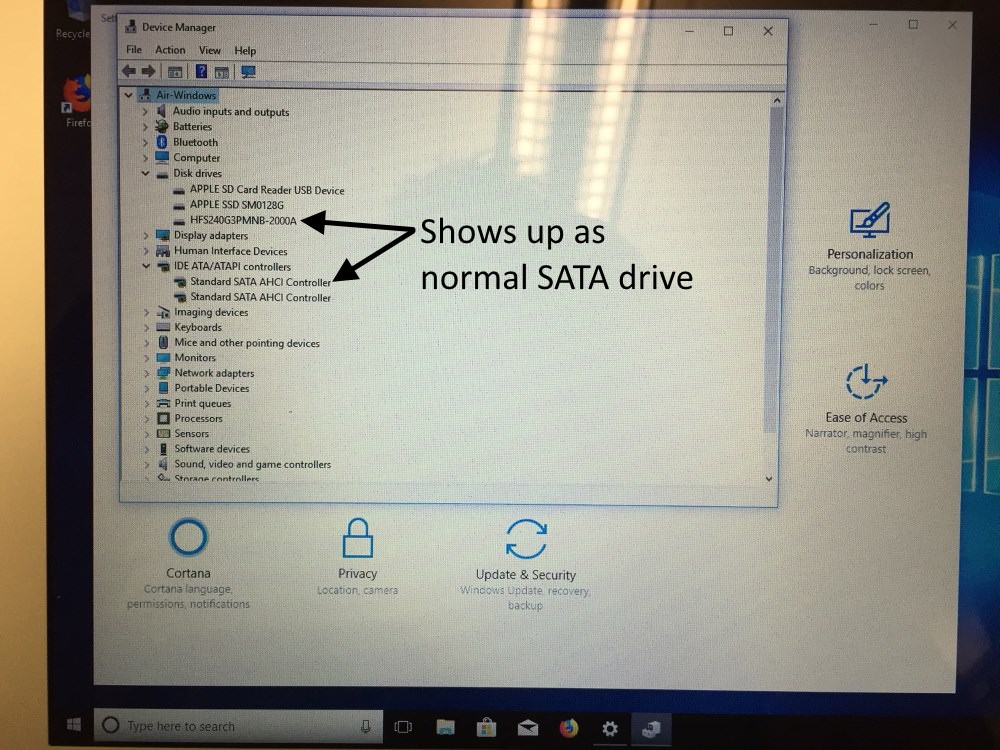Click the Windows Start button
The height and width of the screenshot is (750, 1000).
coord(74,725)
